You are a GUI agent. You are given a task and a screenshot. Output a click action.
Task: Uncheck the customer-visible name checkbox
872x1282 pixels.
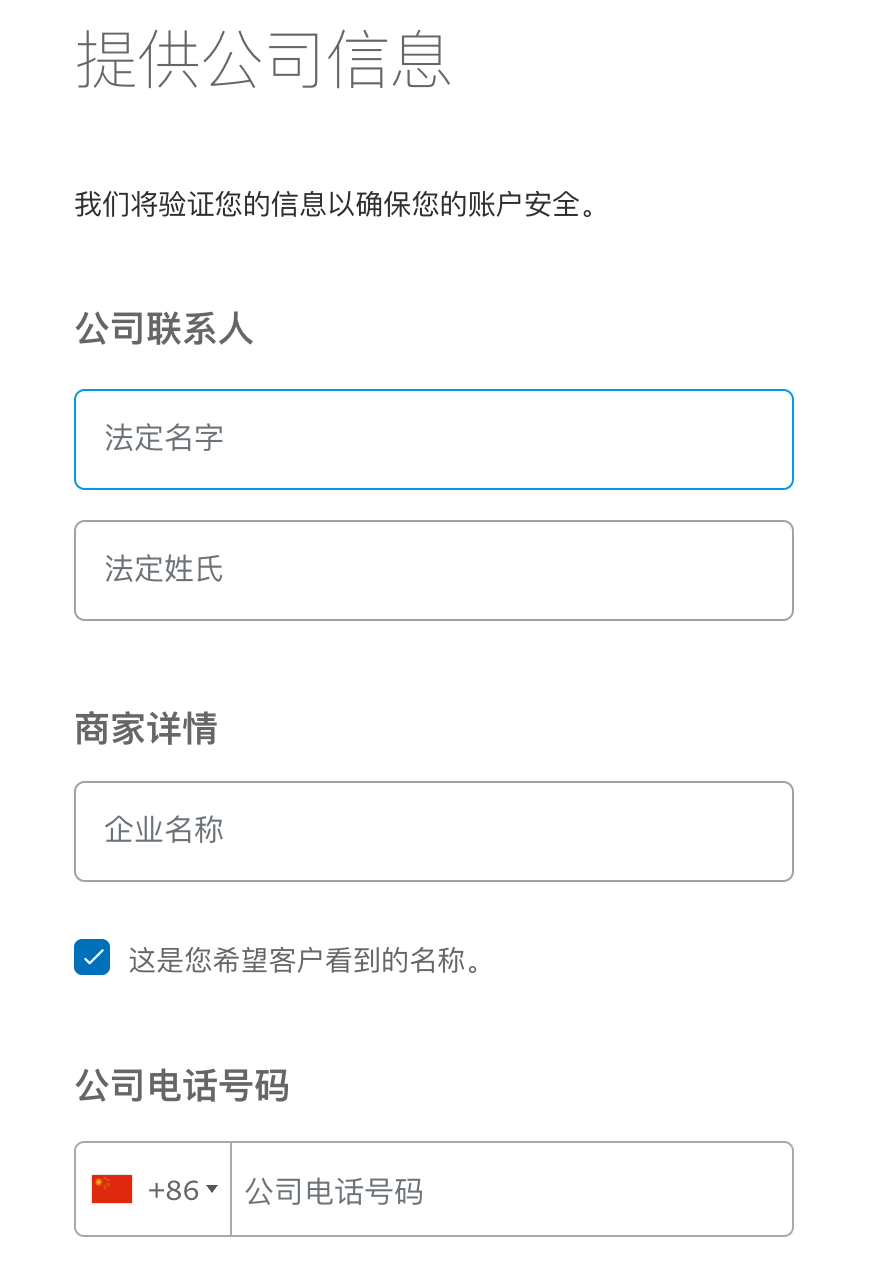pyautogui.click(x=91, y=957)
